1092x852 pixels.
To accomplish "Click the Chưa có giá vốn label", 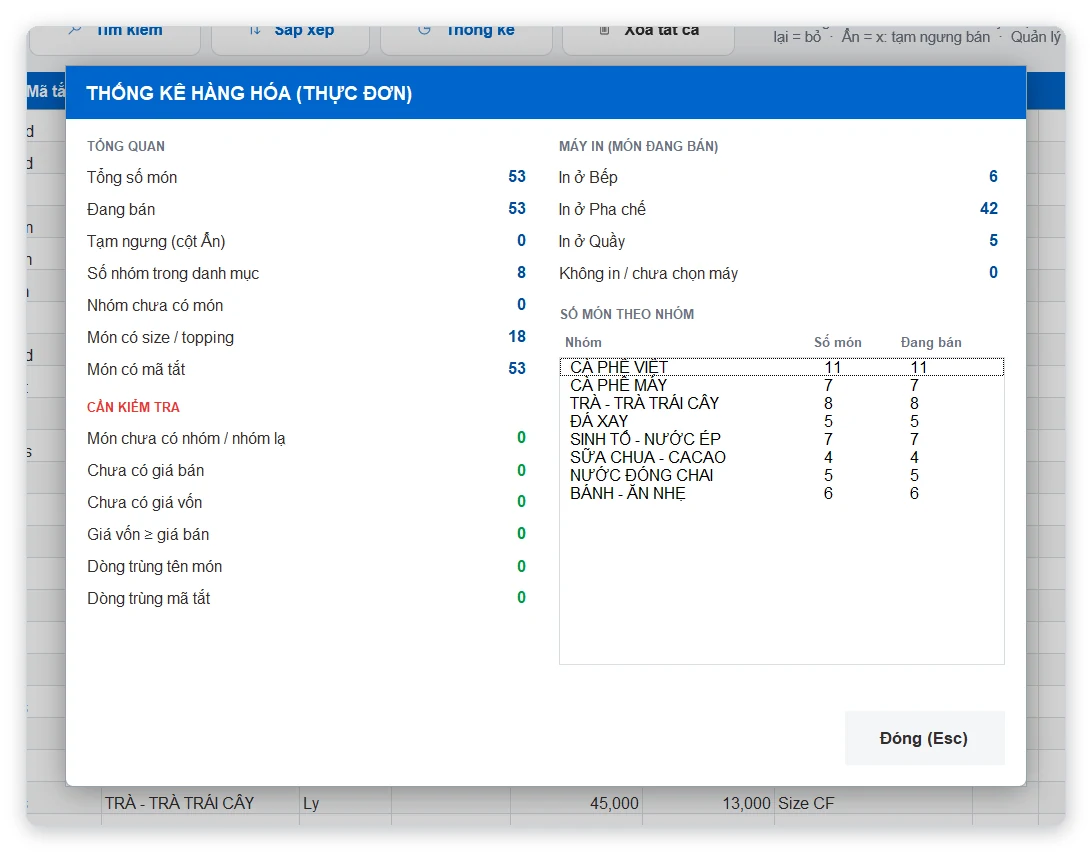I will 145,502.
